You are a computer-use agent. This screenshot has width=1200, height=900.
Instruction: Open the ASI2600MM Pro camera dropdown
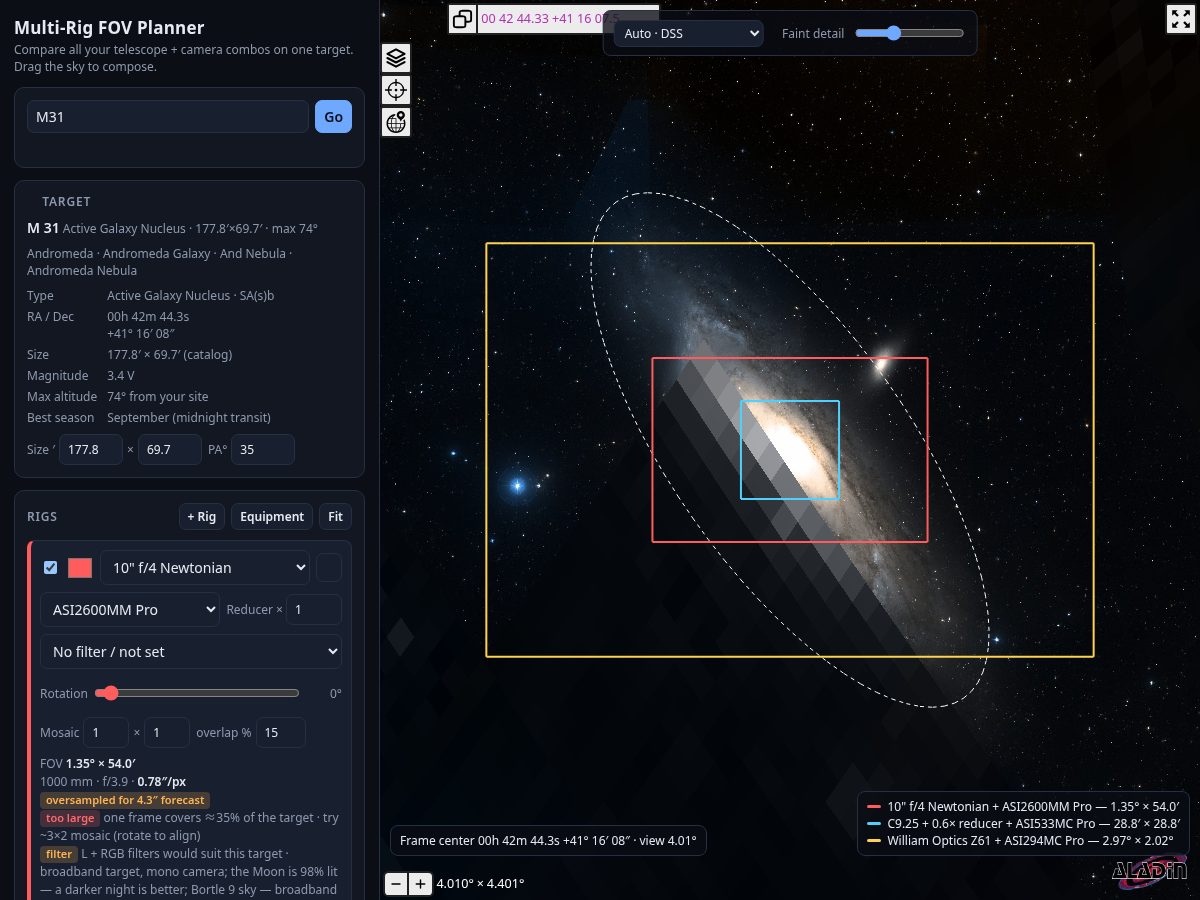coord(130,610)
